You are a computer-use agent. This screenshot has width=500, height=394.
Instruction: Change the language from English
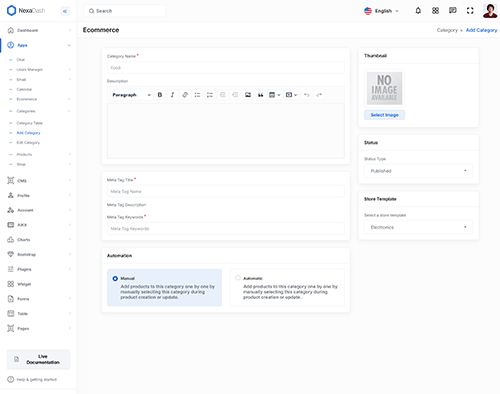[381, 11]
